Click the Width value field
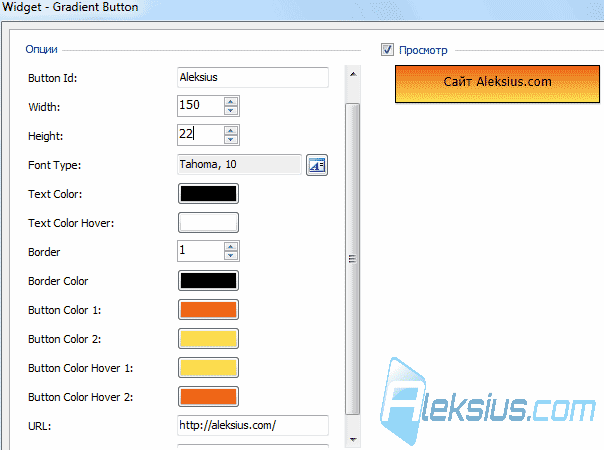Image resolution: width=604 pixels, height=450 pixels. point(200,106)
